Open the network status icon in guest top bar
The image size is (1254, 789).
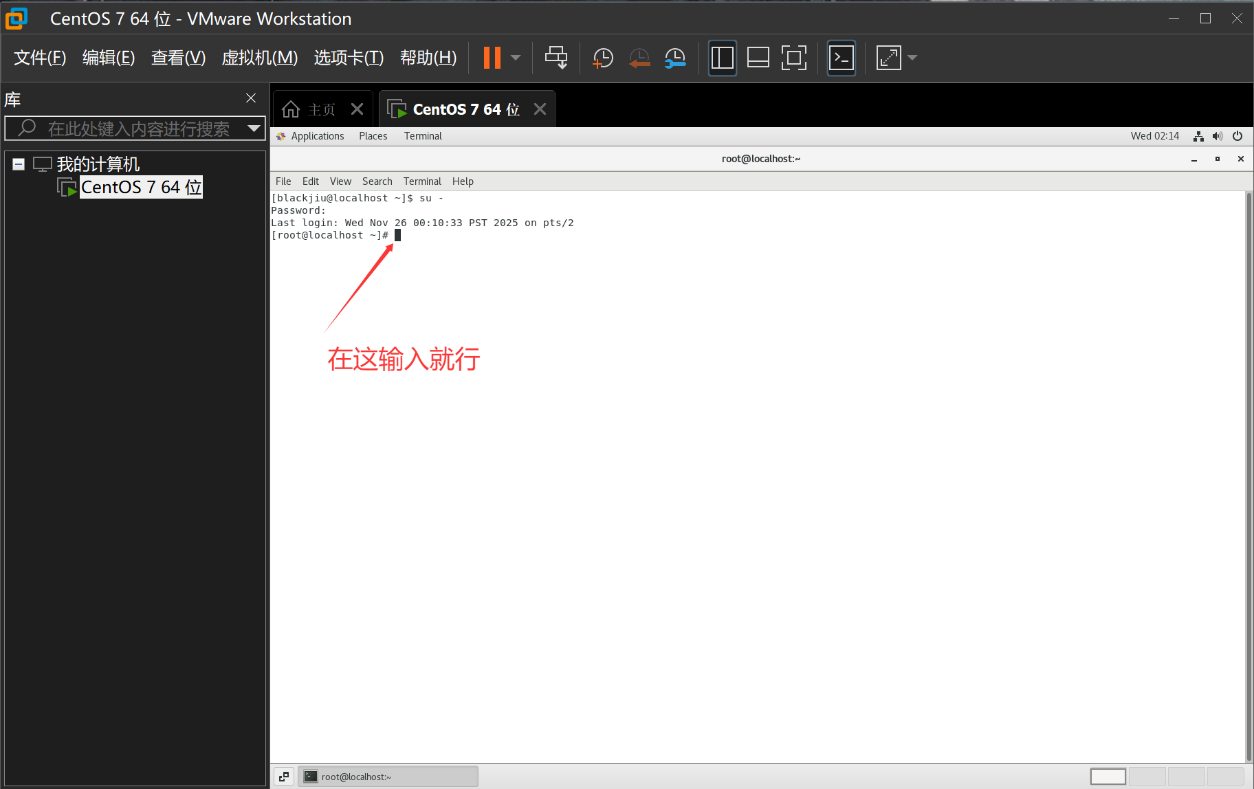[x=1198, y=136]
